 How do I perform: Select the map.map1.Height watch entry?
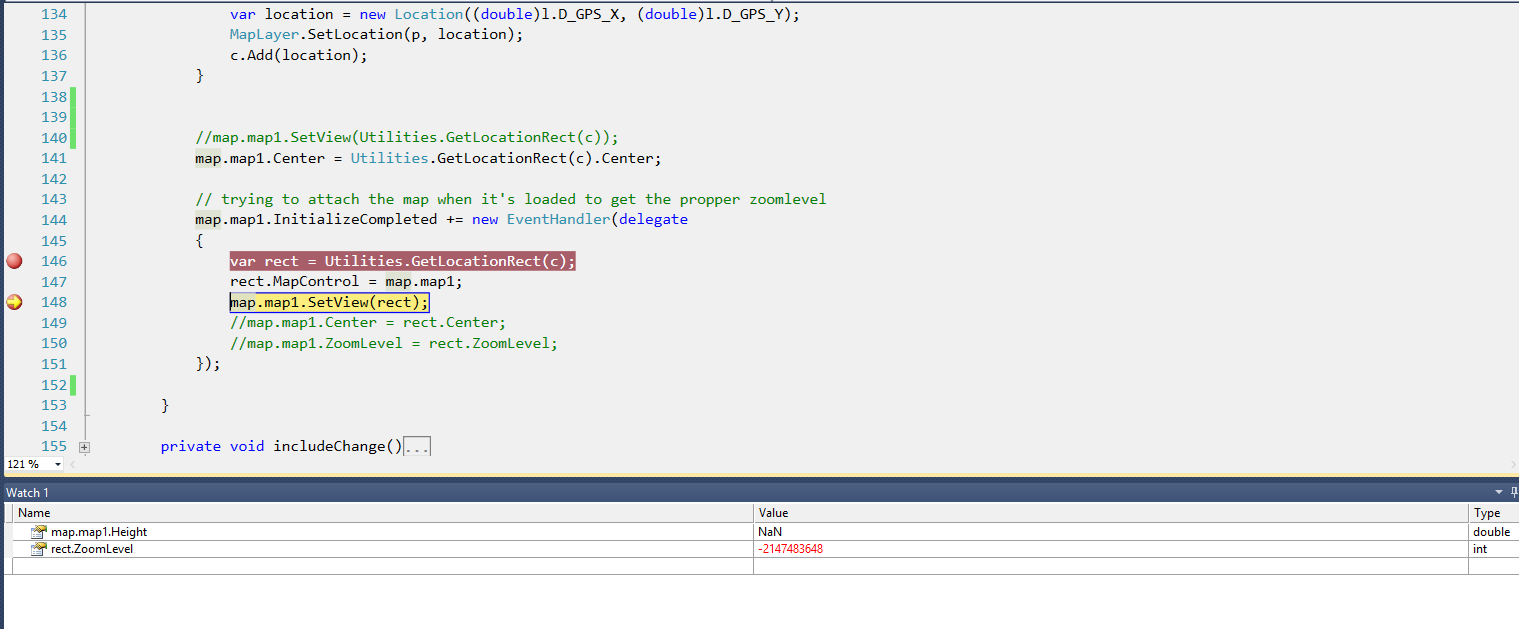coord(99,532)
